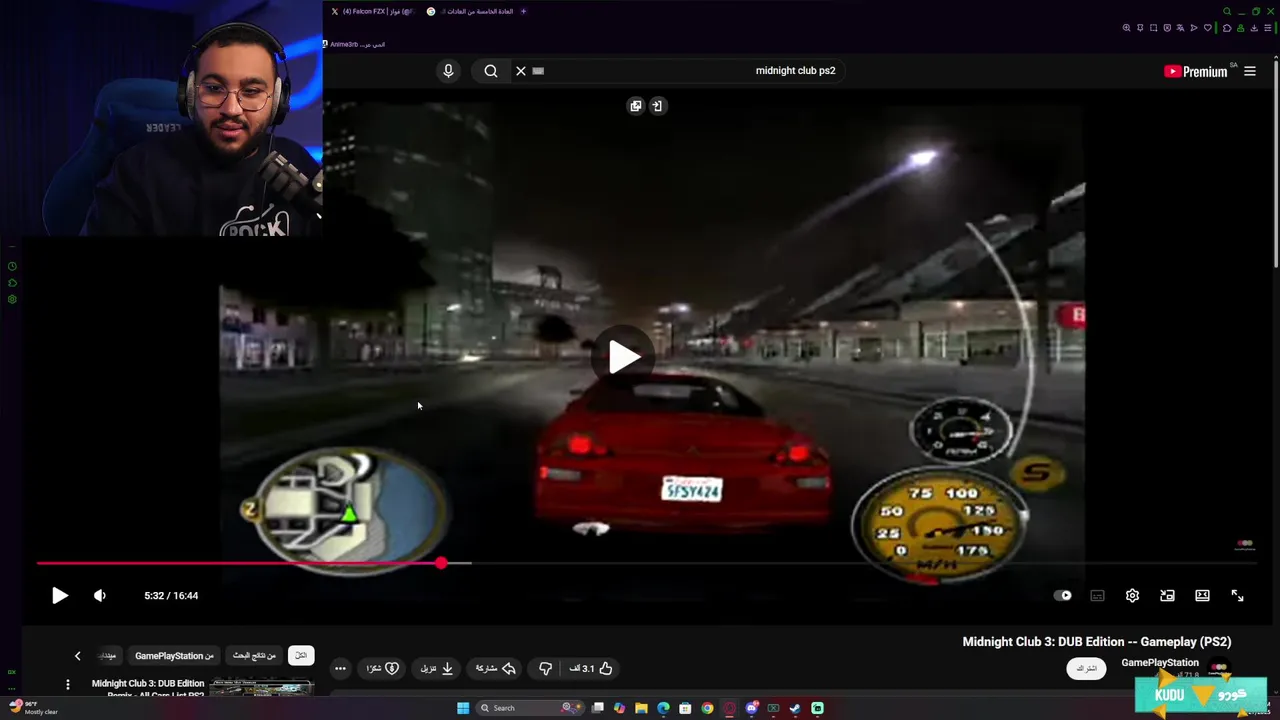Open Google Chrome from taskbar
Screen dimensions: 1280x720
[707, 708]
